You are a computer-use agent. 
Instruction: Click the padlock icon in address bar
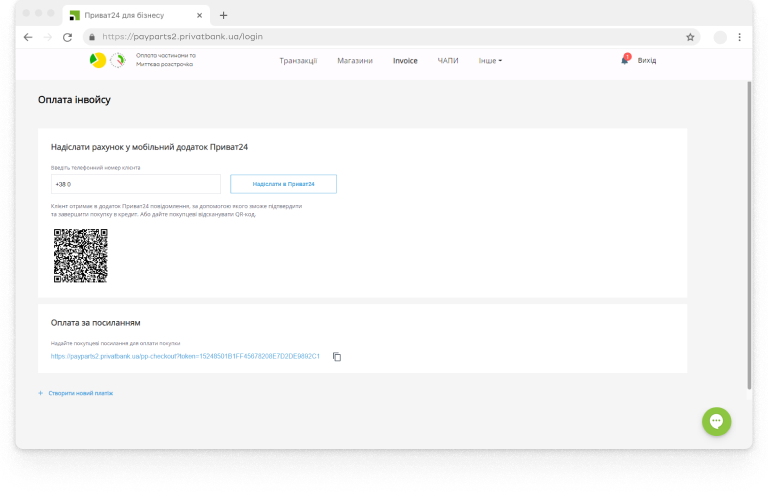pos(91,37)
